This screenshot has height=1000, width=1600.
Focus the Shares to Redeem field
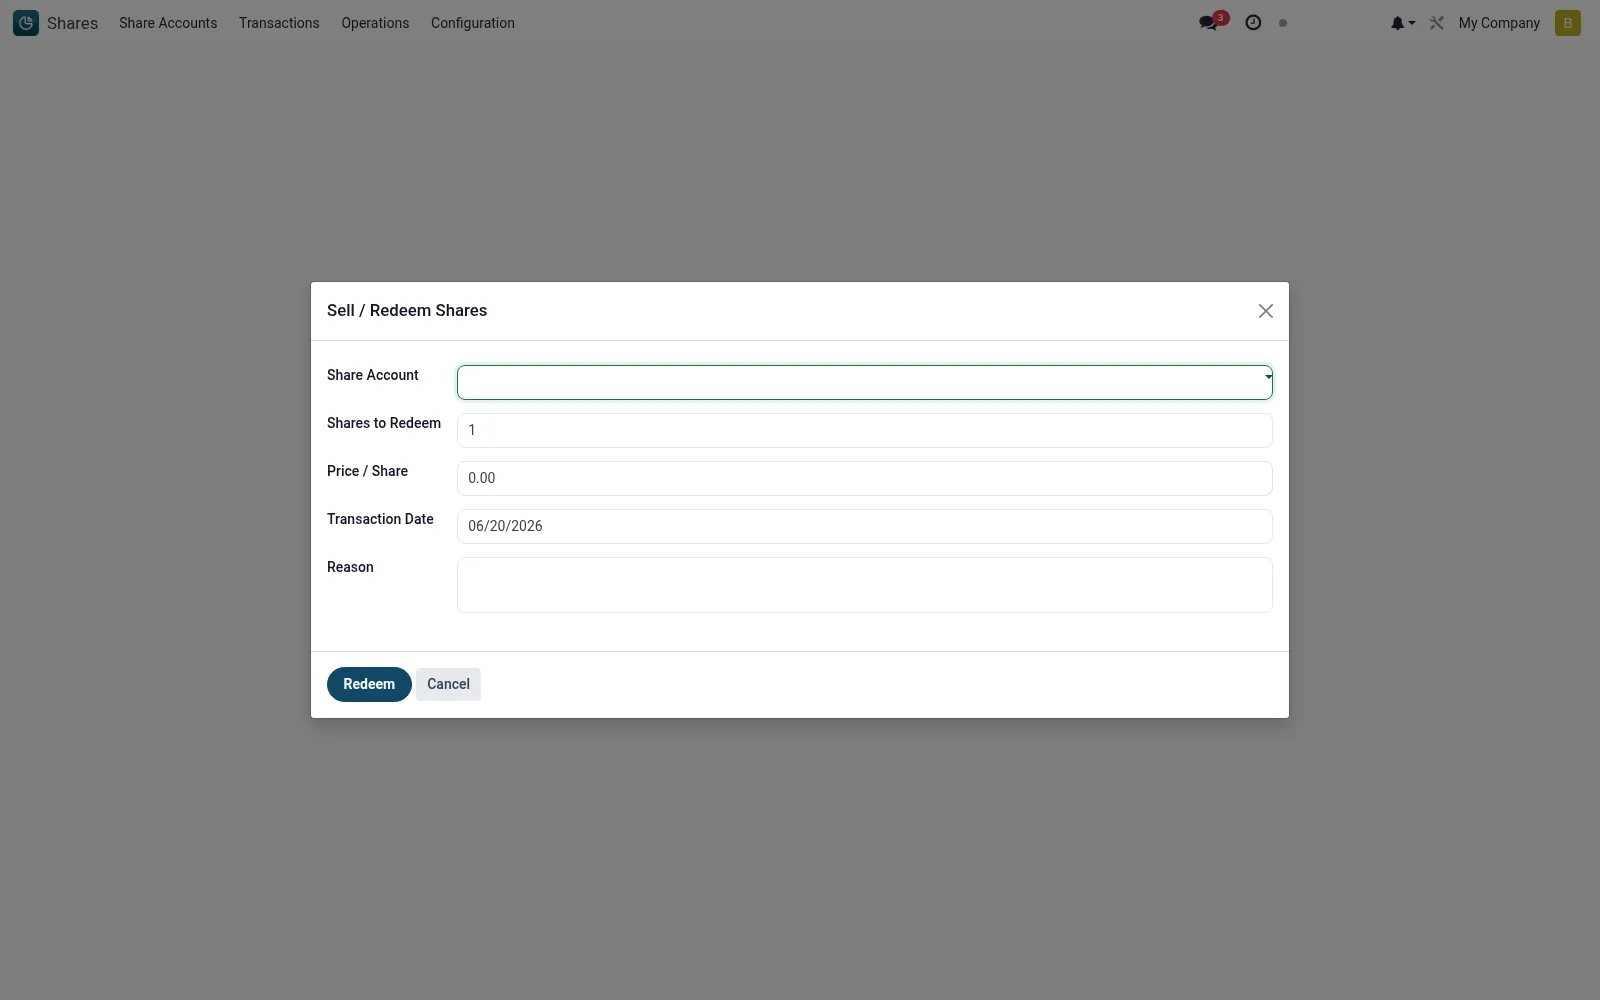865,430
